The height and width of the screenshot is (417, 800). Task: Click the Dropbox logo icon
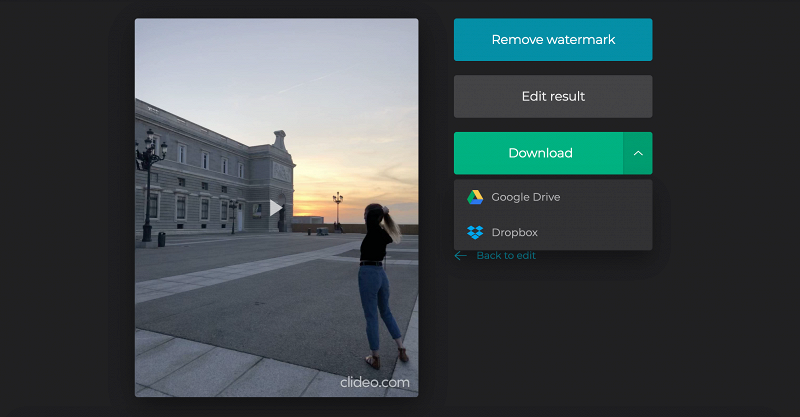coord(475,232)
